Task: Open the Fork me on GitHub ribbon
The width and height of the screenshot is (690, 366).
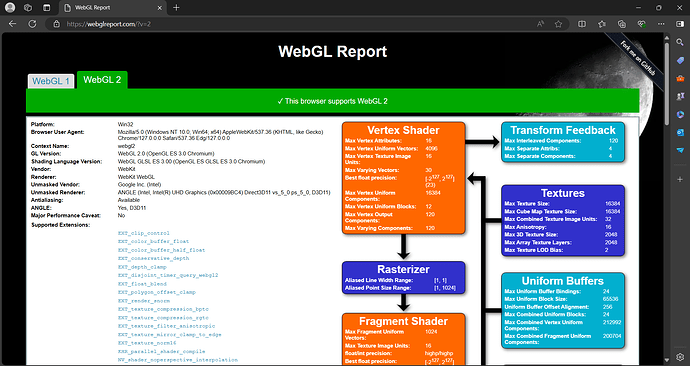Action: tap(637, 58)
